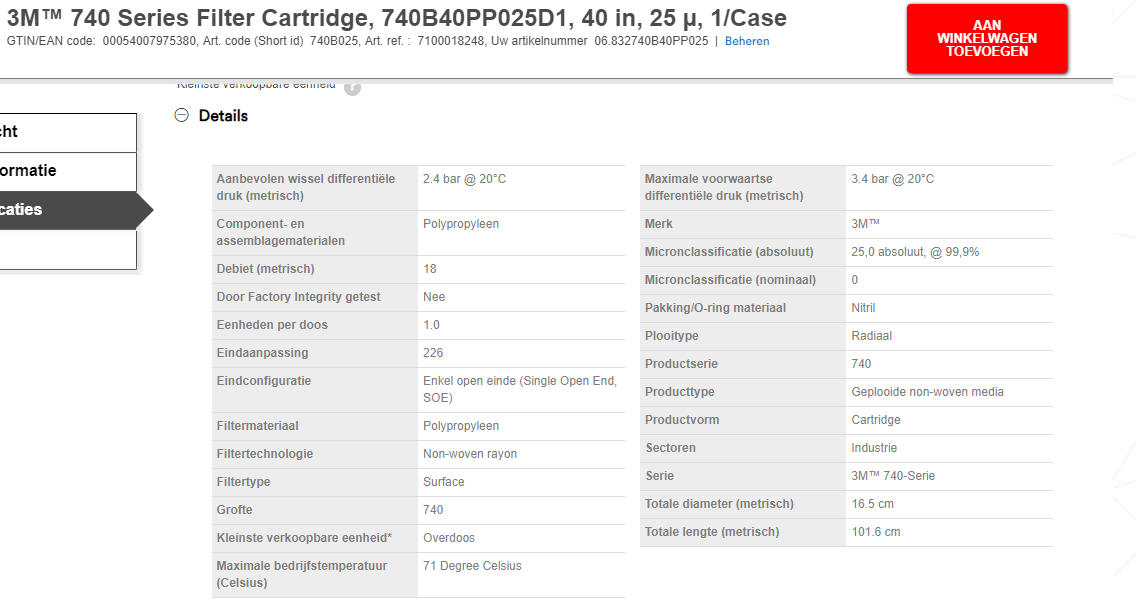Open the Beheren link
This screenshot has height=606, width=1137.
pos(747,41)
